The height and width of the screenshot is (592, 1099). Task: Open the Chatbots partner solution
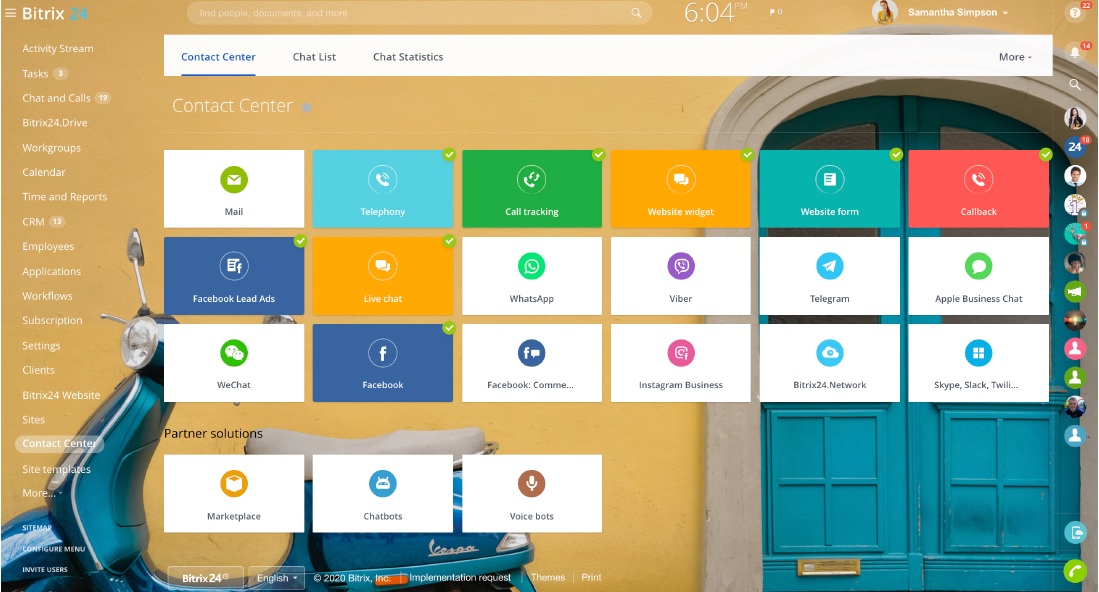pos(383,492)
